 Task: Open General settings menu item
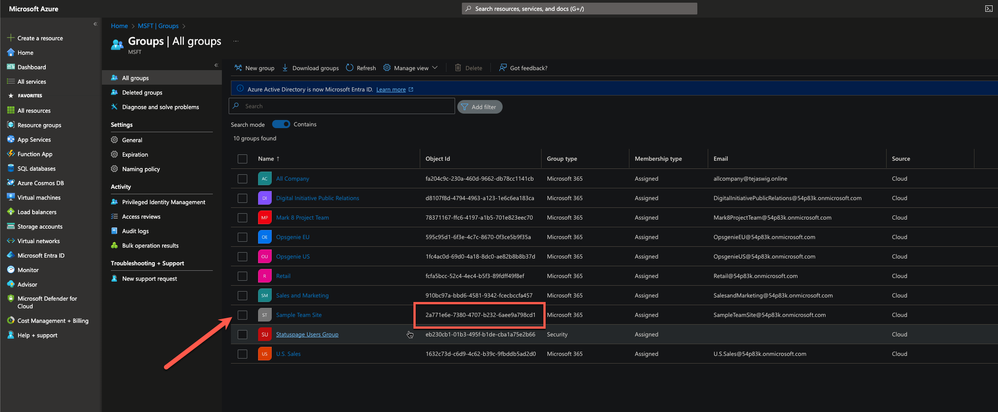(132, 140)
